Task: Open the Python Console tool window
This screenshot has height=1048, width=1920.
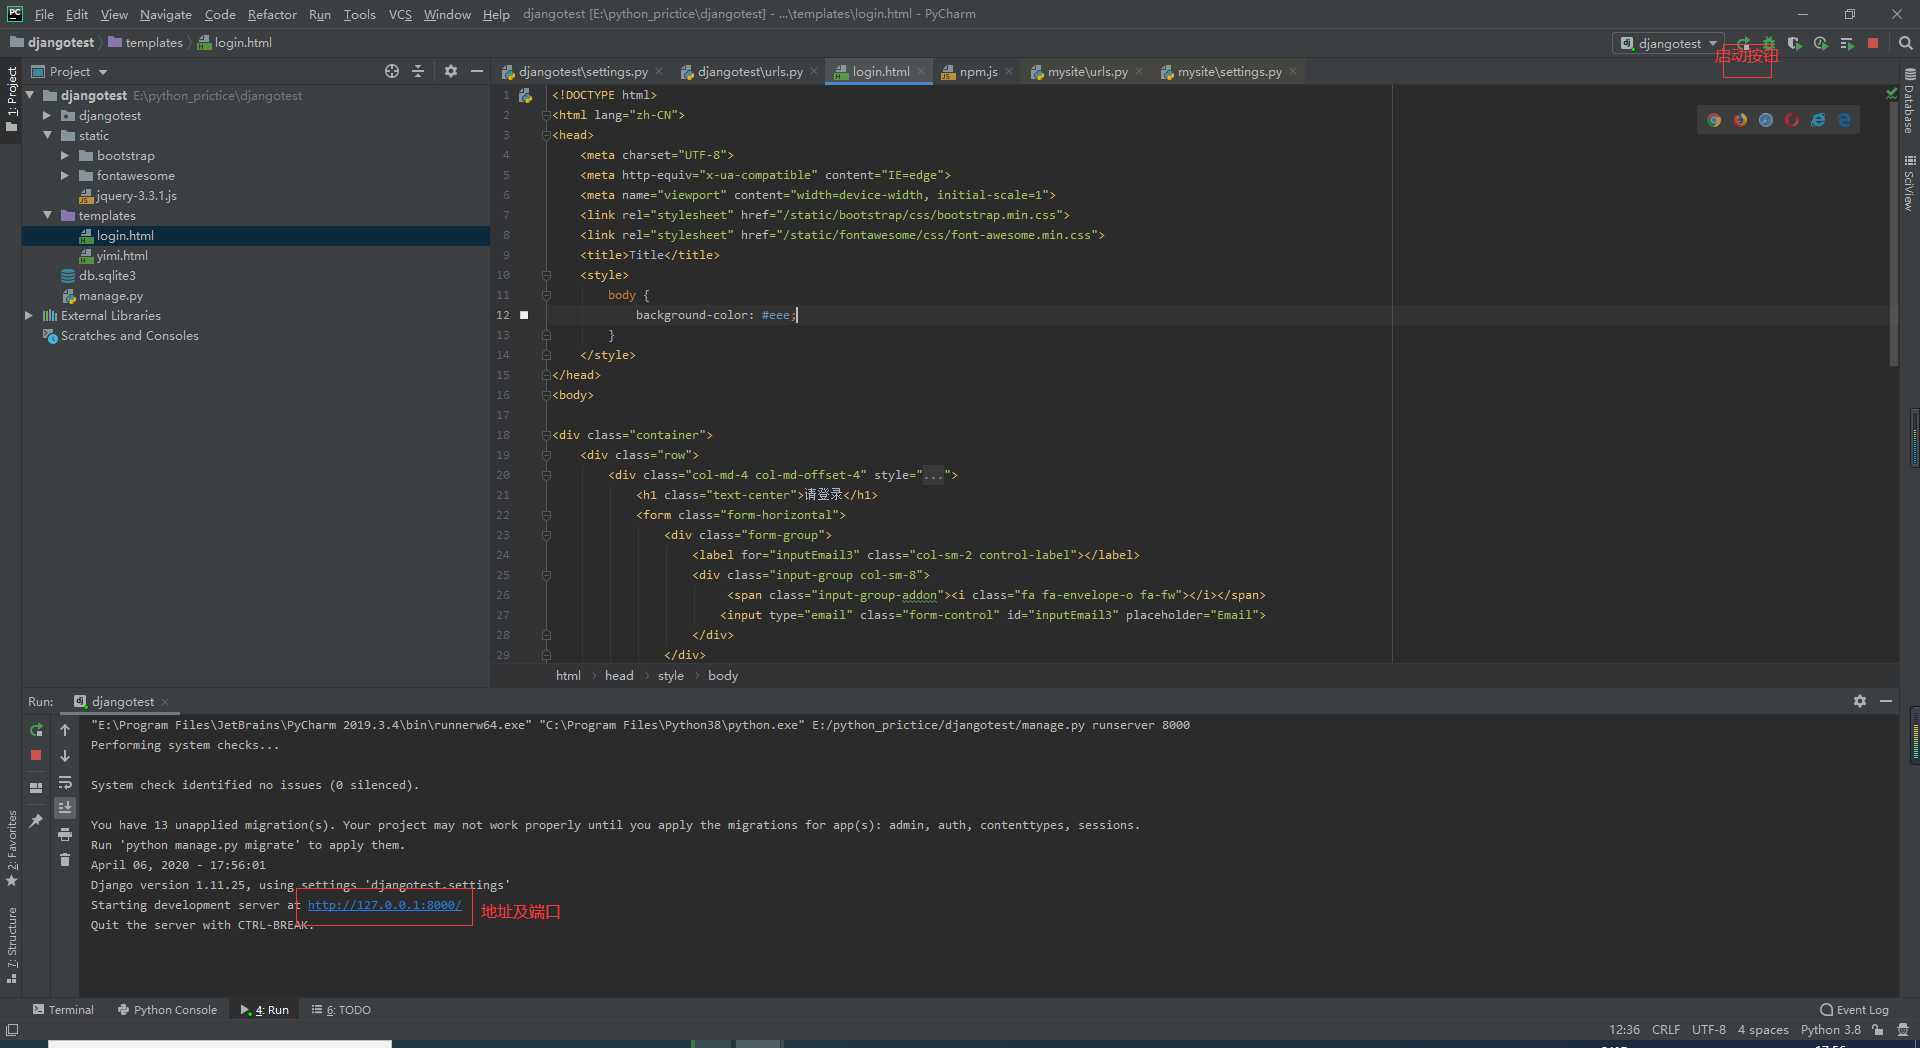Action: pos(167,1010)
